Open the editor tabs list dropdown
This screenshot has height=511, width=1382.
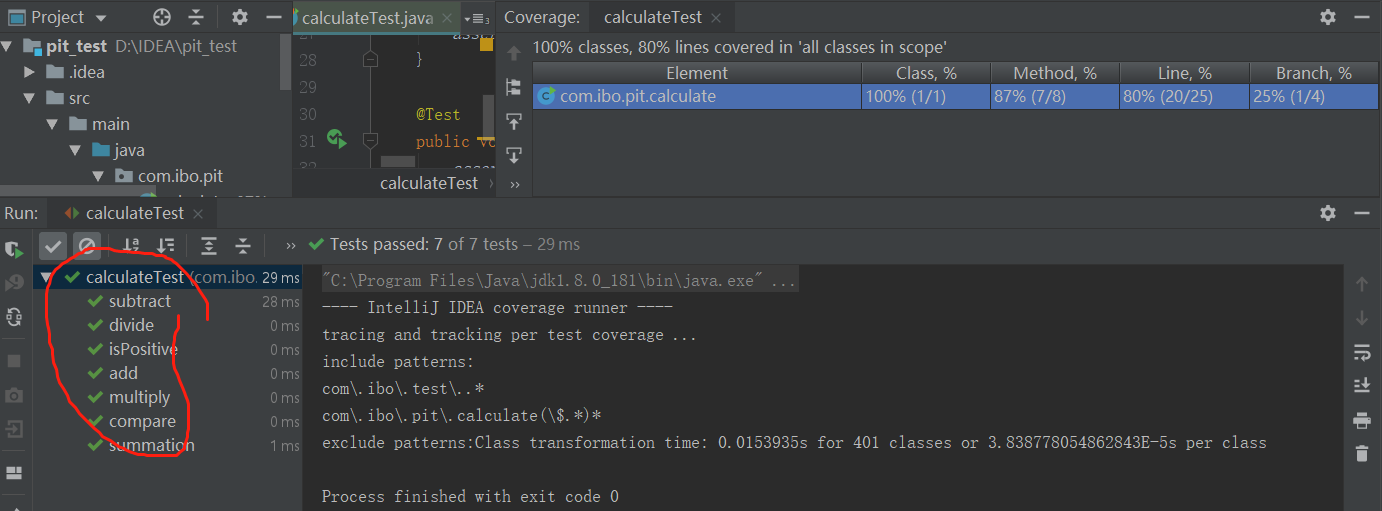[x=478, y=18]
